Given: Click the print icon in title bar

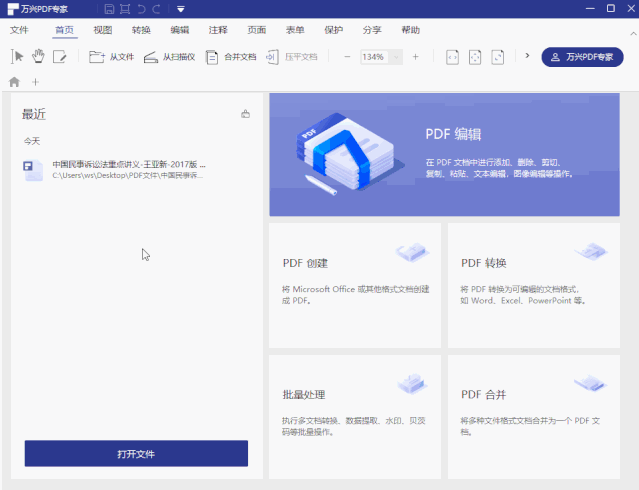Looking at the screenshot, I should pos(125,9).
